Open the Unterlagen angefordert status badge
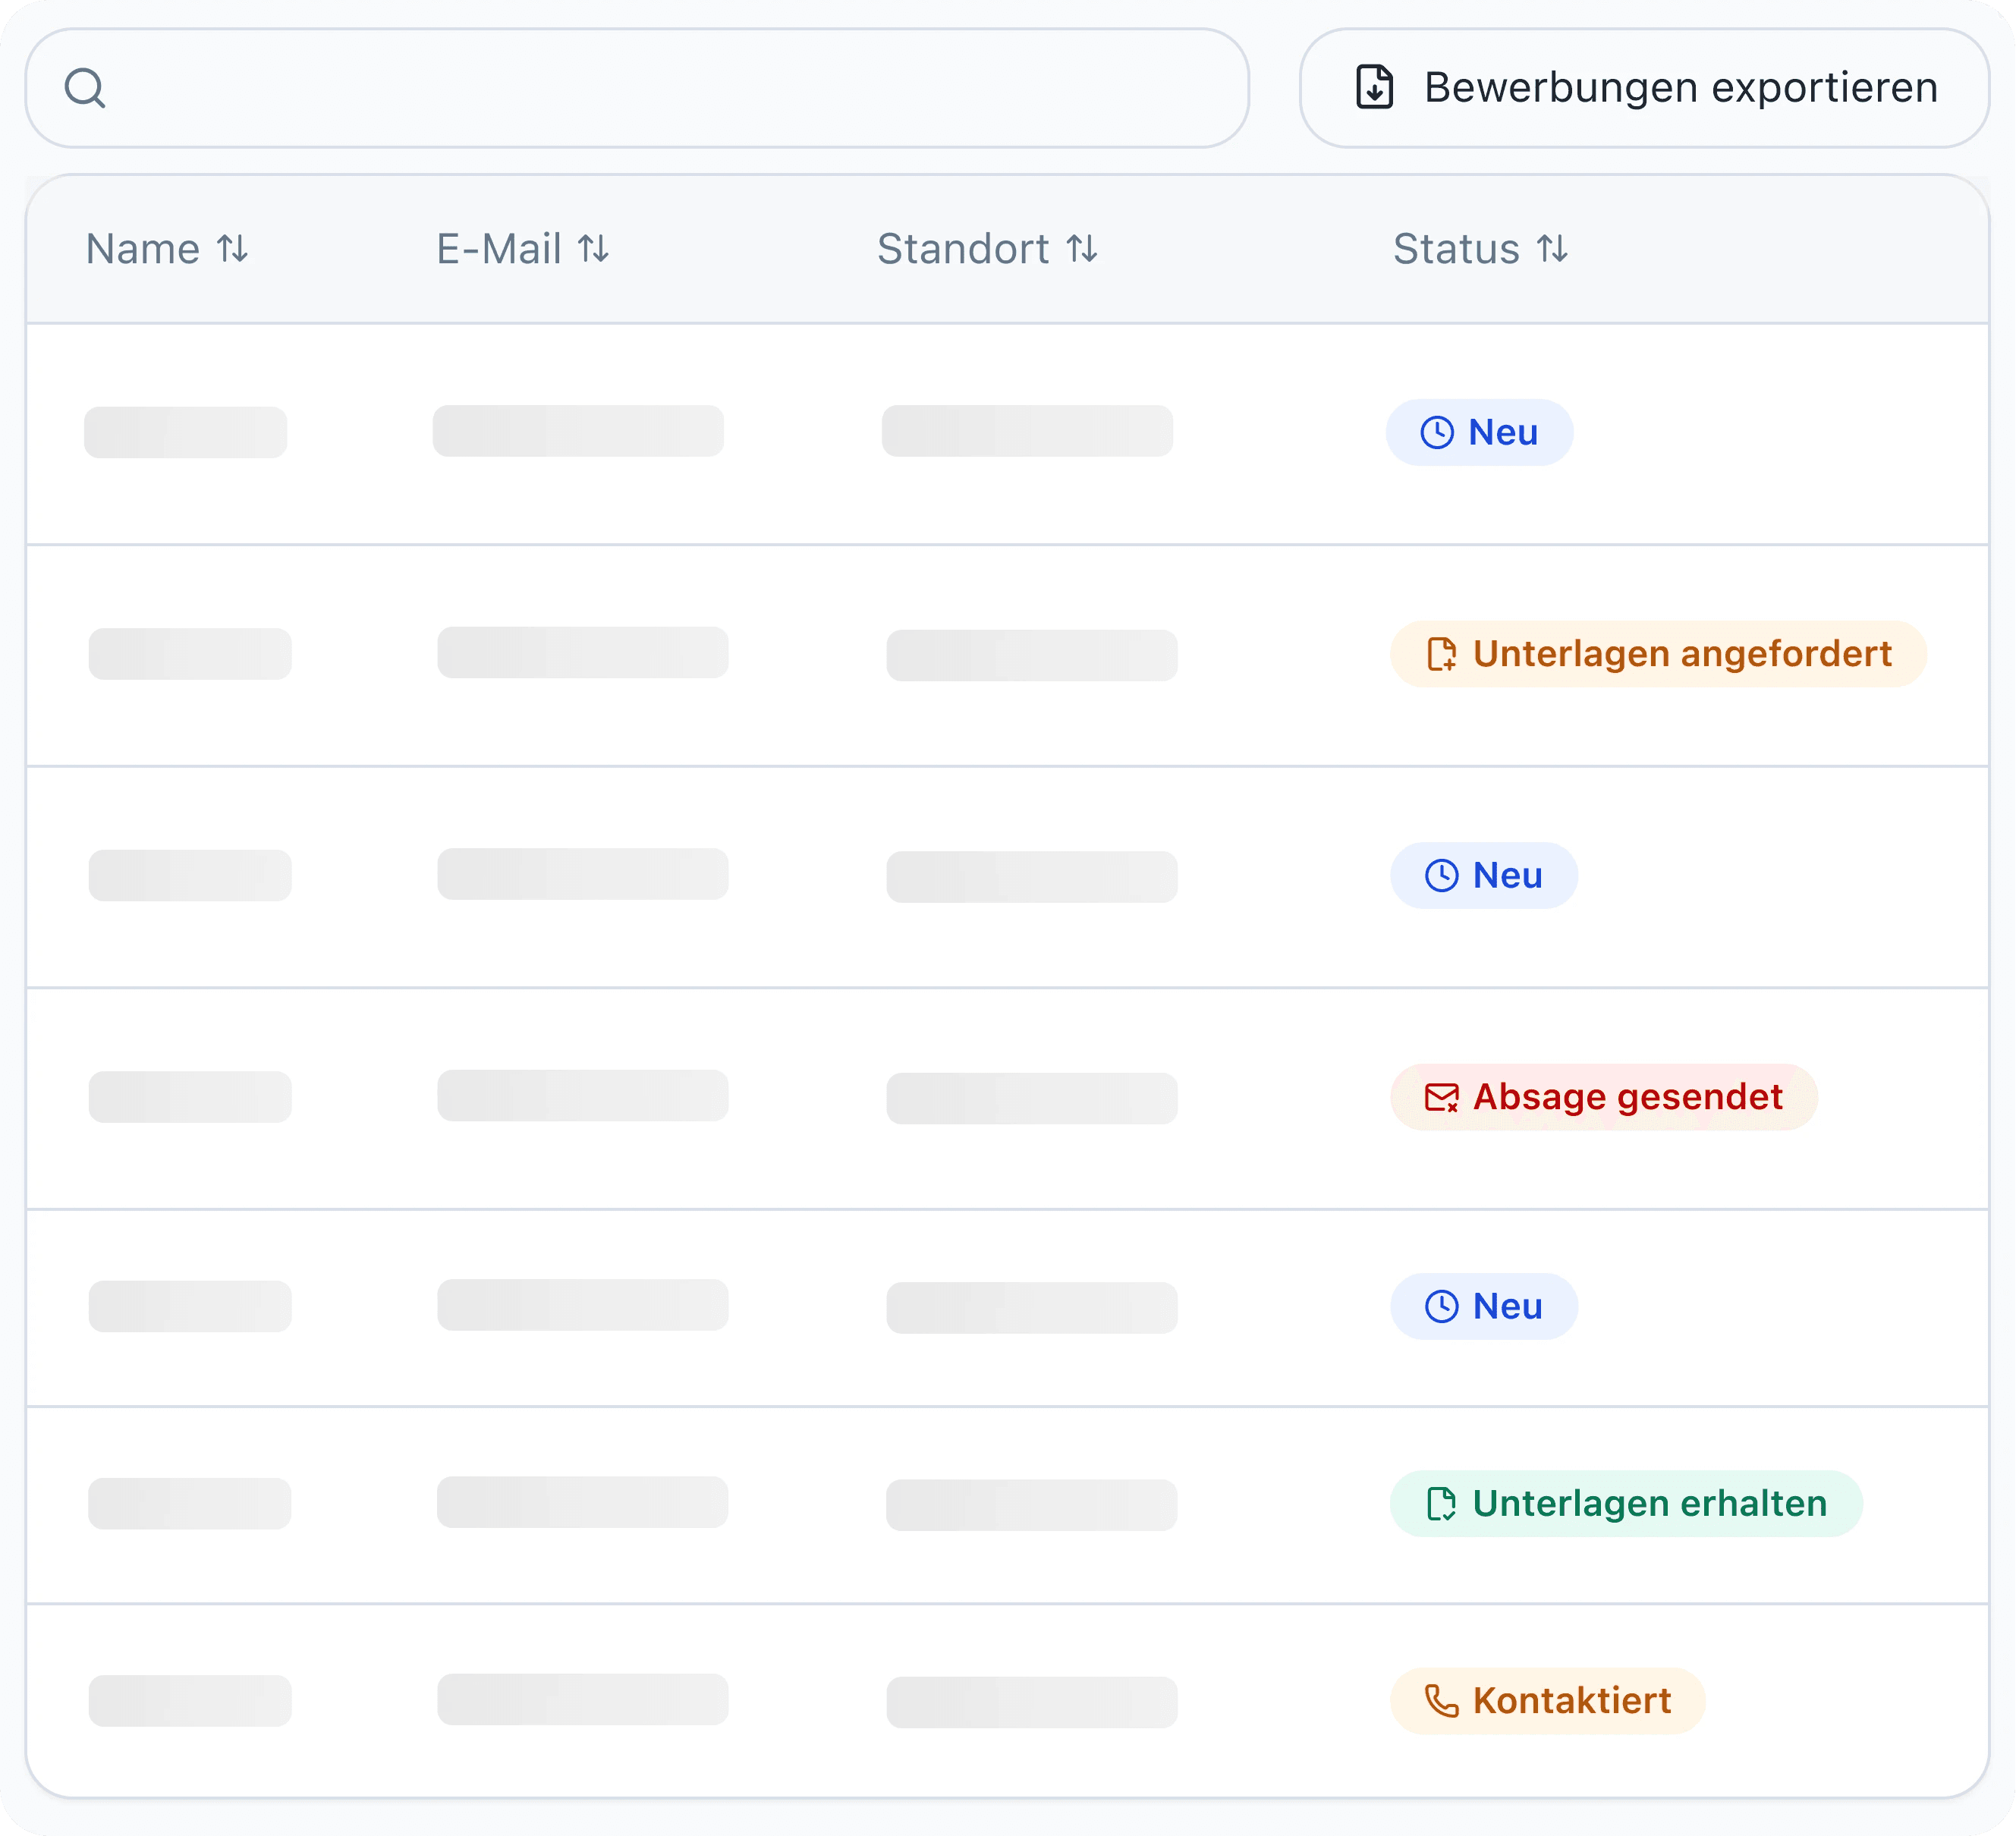 click(x=1658, y=654)
